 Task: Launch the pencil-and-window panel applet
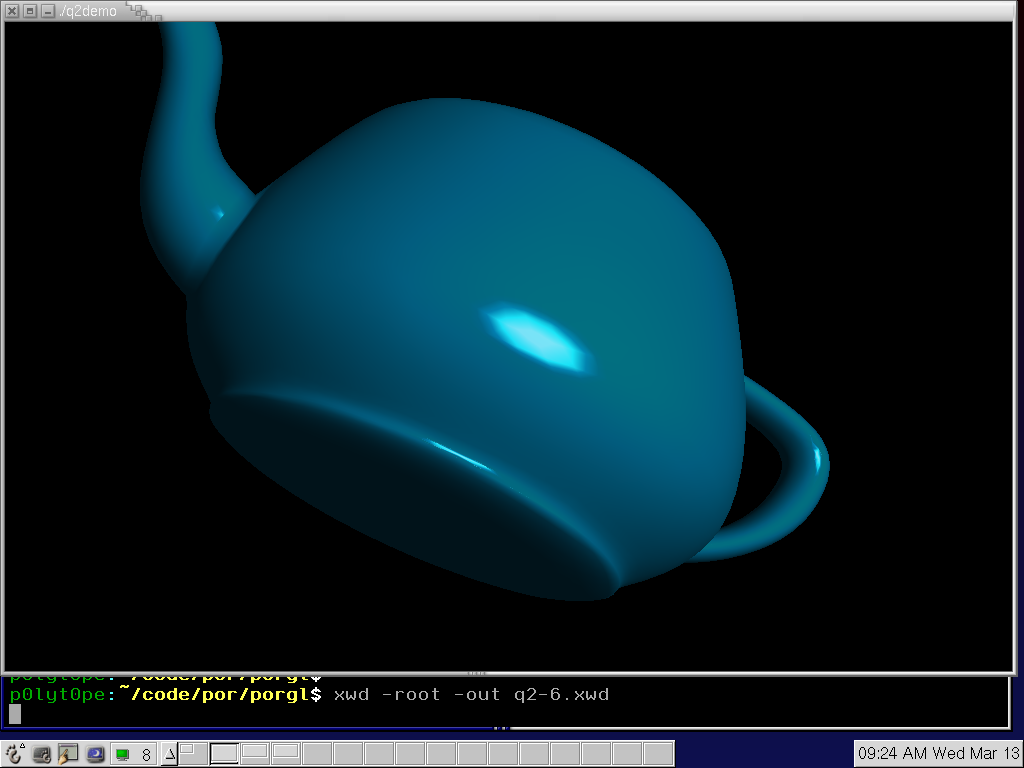(68, 754)
